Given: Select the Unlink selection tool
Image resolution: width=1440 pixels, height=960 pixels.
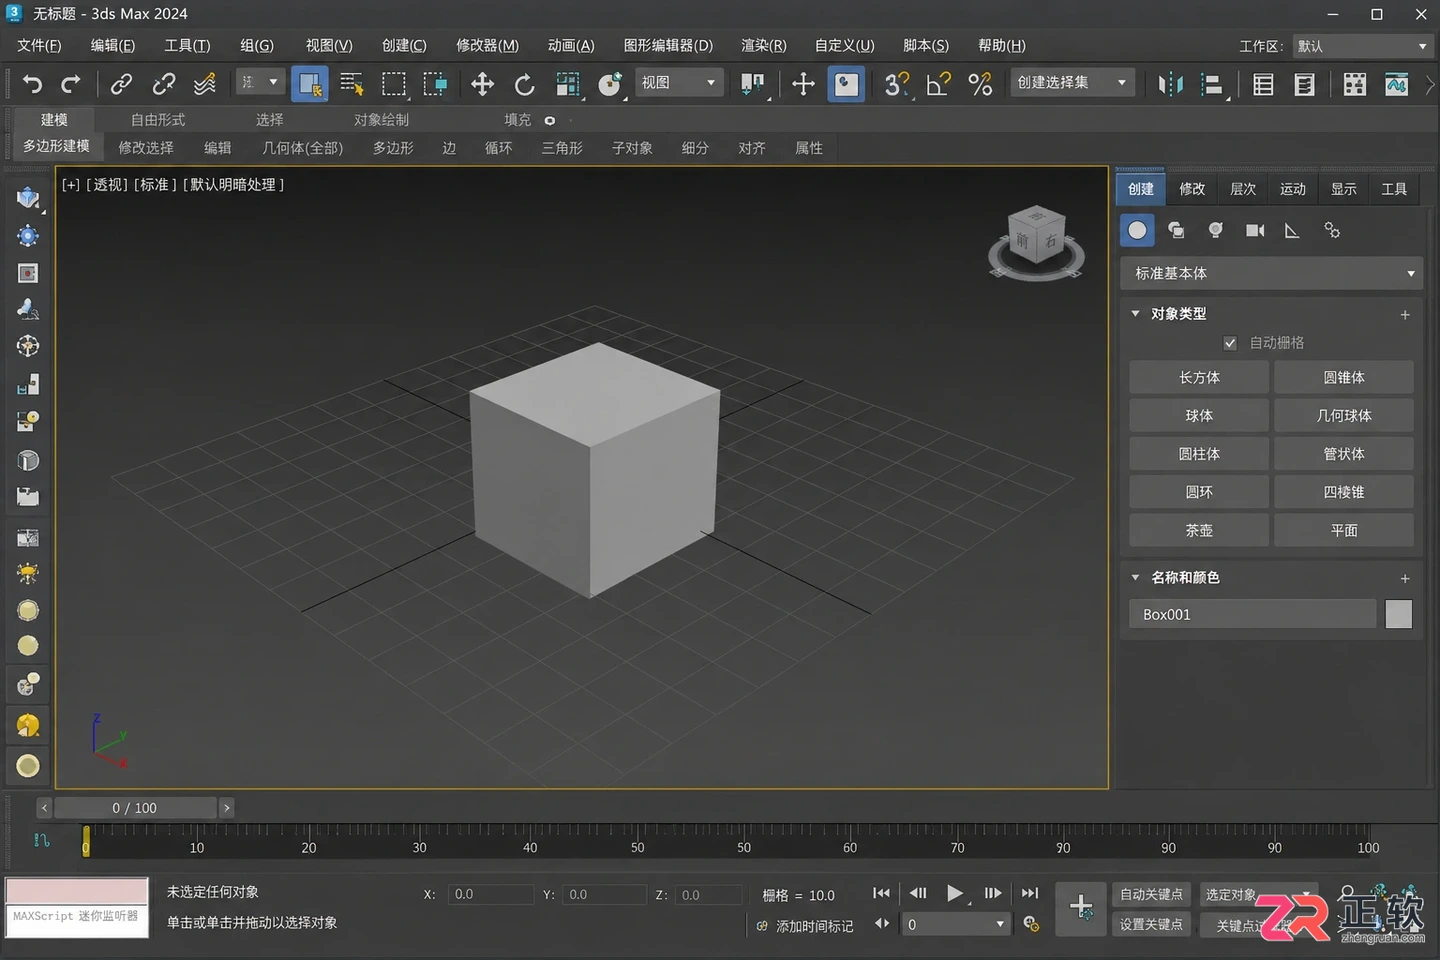Looking at the screenshot, I should 163,84.
